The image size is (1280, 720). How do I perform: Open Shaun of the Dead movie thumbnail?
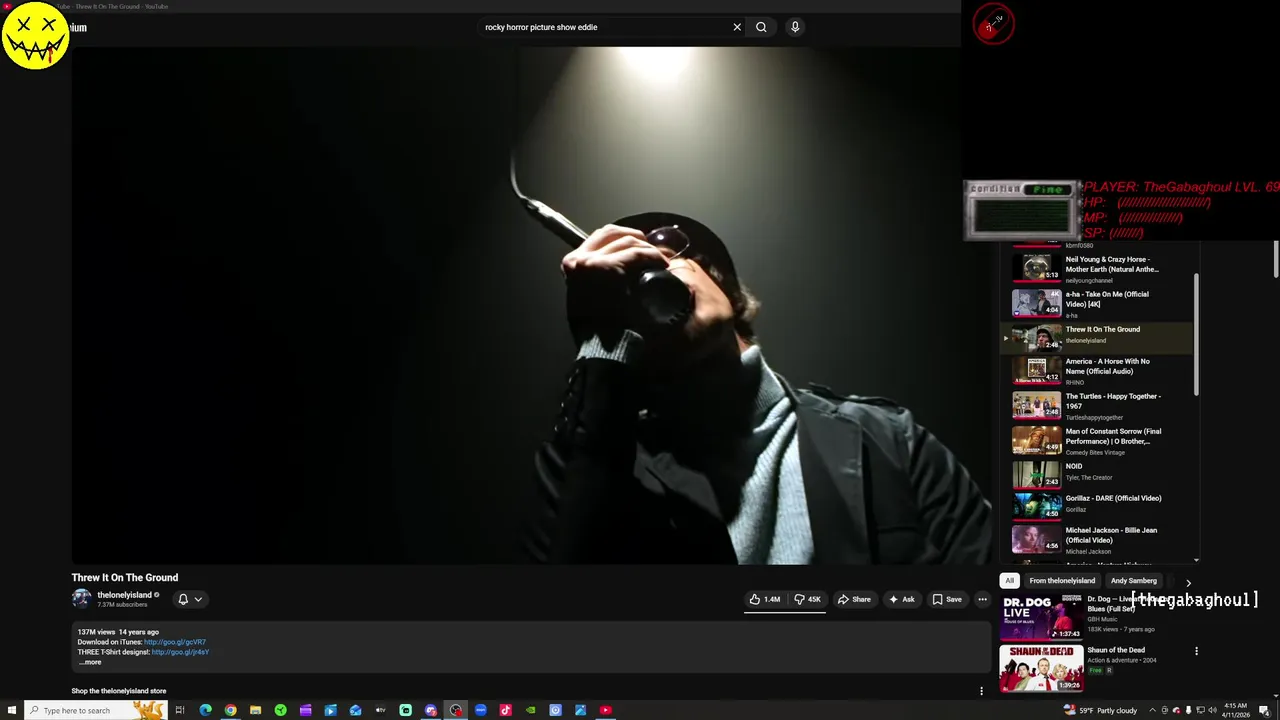click(1041, 668)
